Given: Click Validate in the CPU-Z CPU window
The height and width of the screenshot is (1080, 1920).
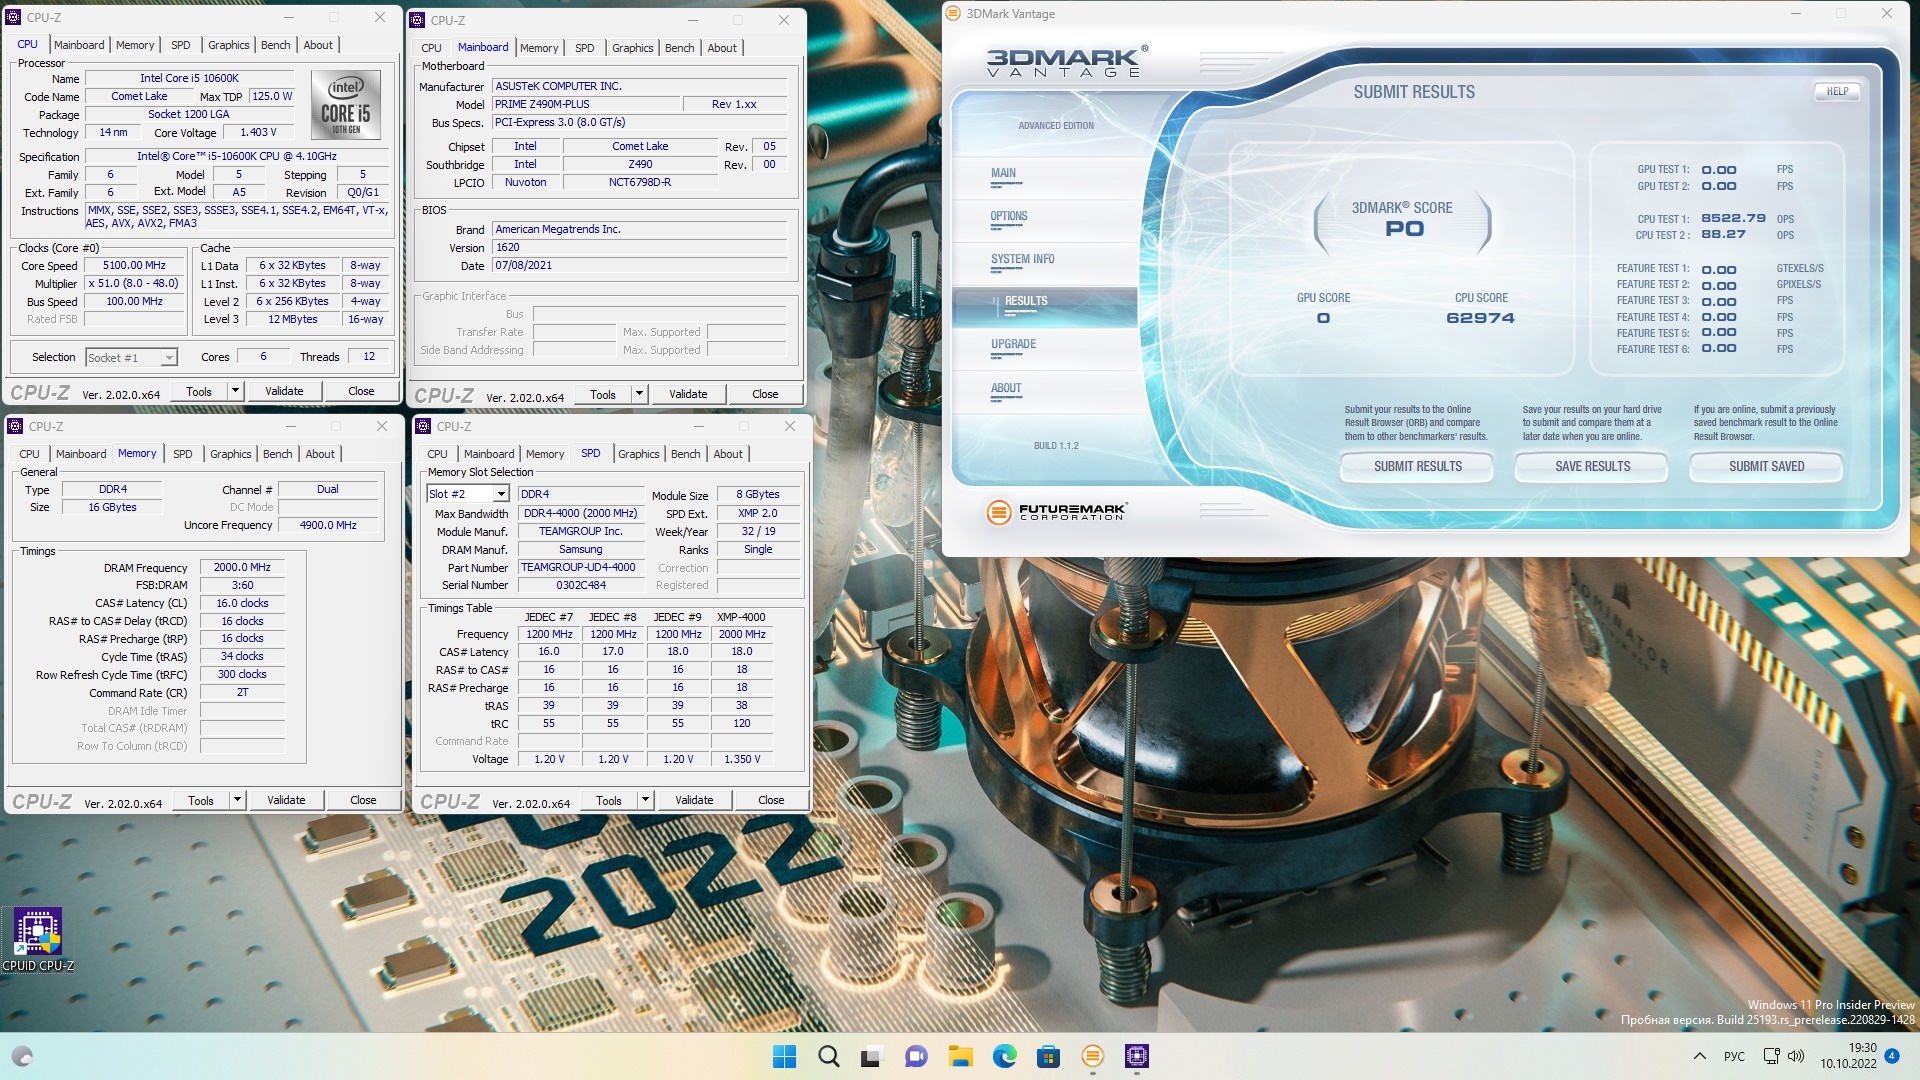Looking at the screenshot, I should click(x=284, y=391).
